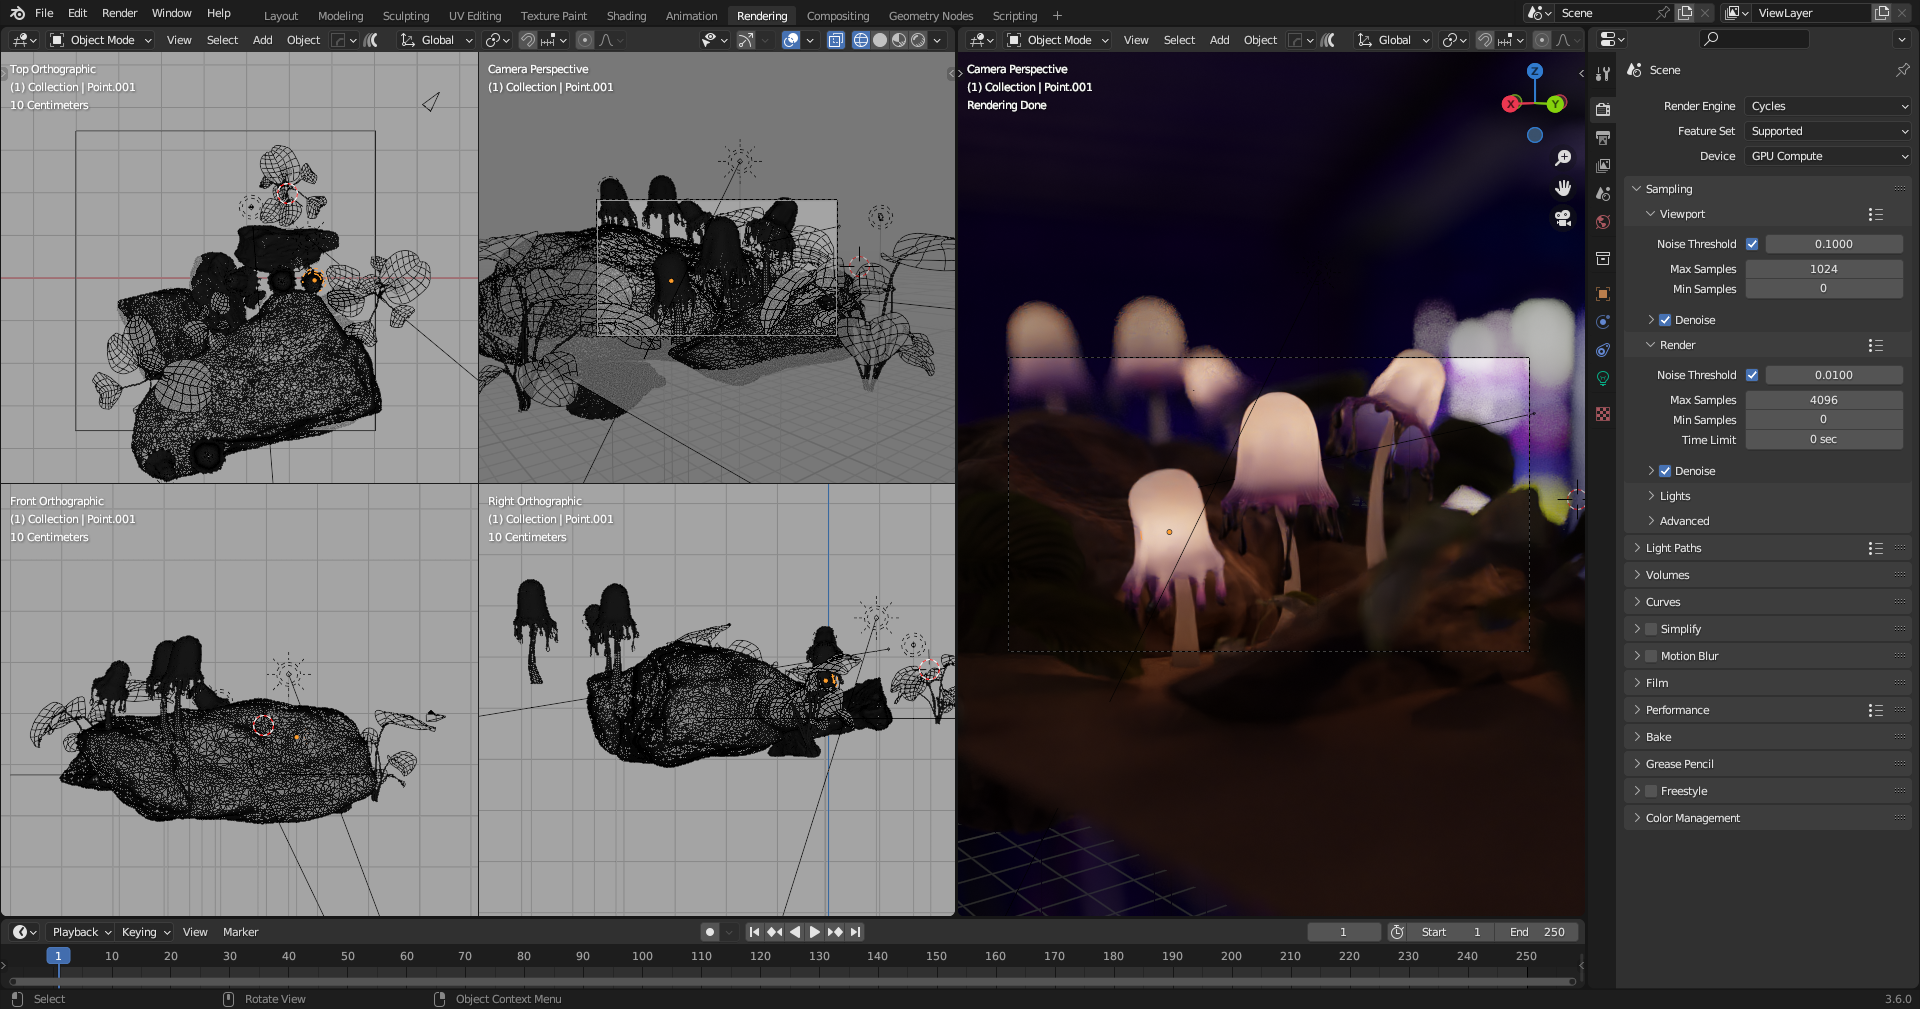1920x1009 pixels.
Task: Click the Render Max Samples field
Action: click(1823, 400)
